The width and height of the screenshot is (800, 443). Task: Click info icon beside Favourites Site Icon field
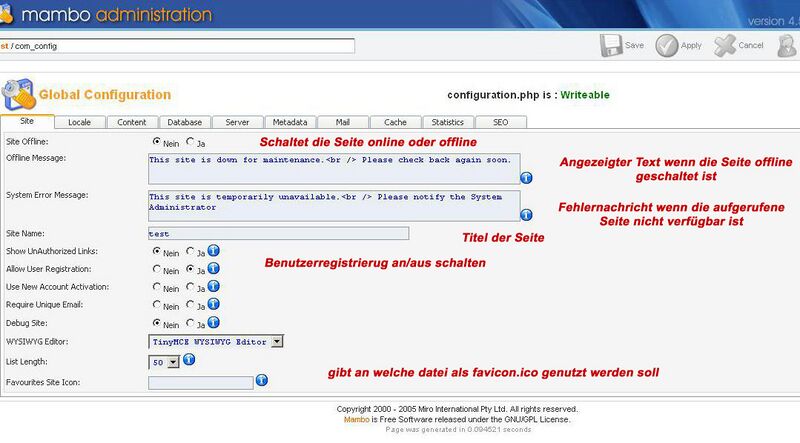pyautogui.click(x=262, y=380)
